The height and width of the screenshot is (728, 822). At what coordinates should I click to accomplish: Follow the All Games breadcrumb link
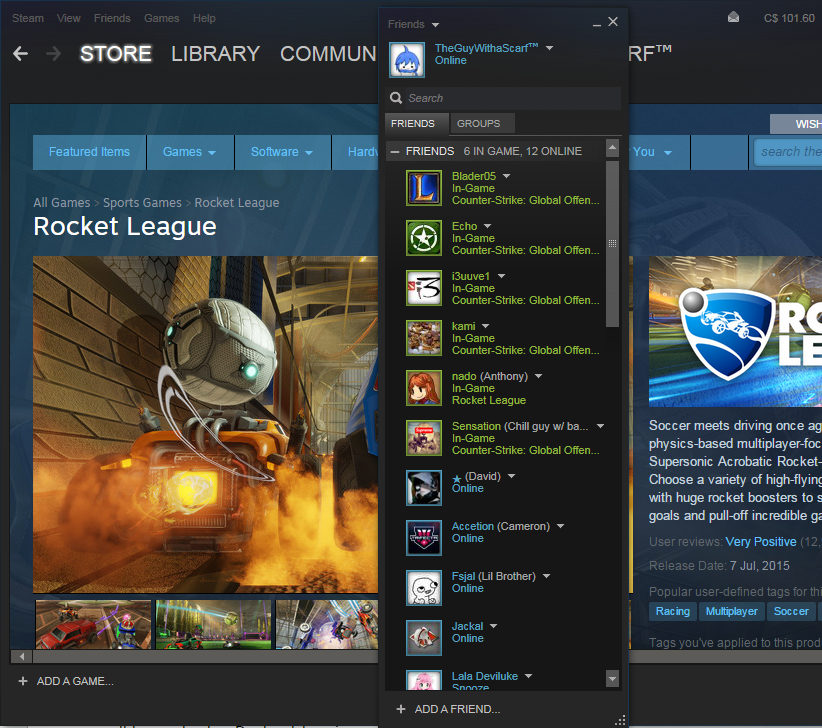[x=62, y=202]
